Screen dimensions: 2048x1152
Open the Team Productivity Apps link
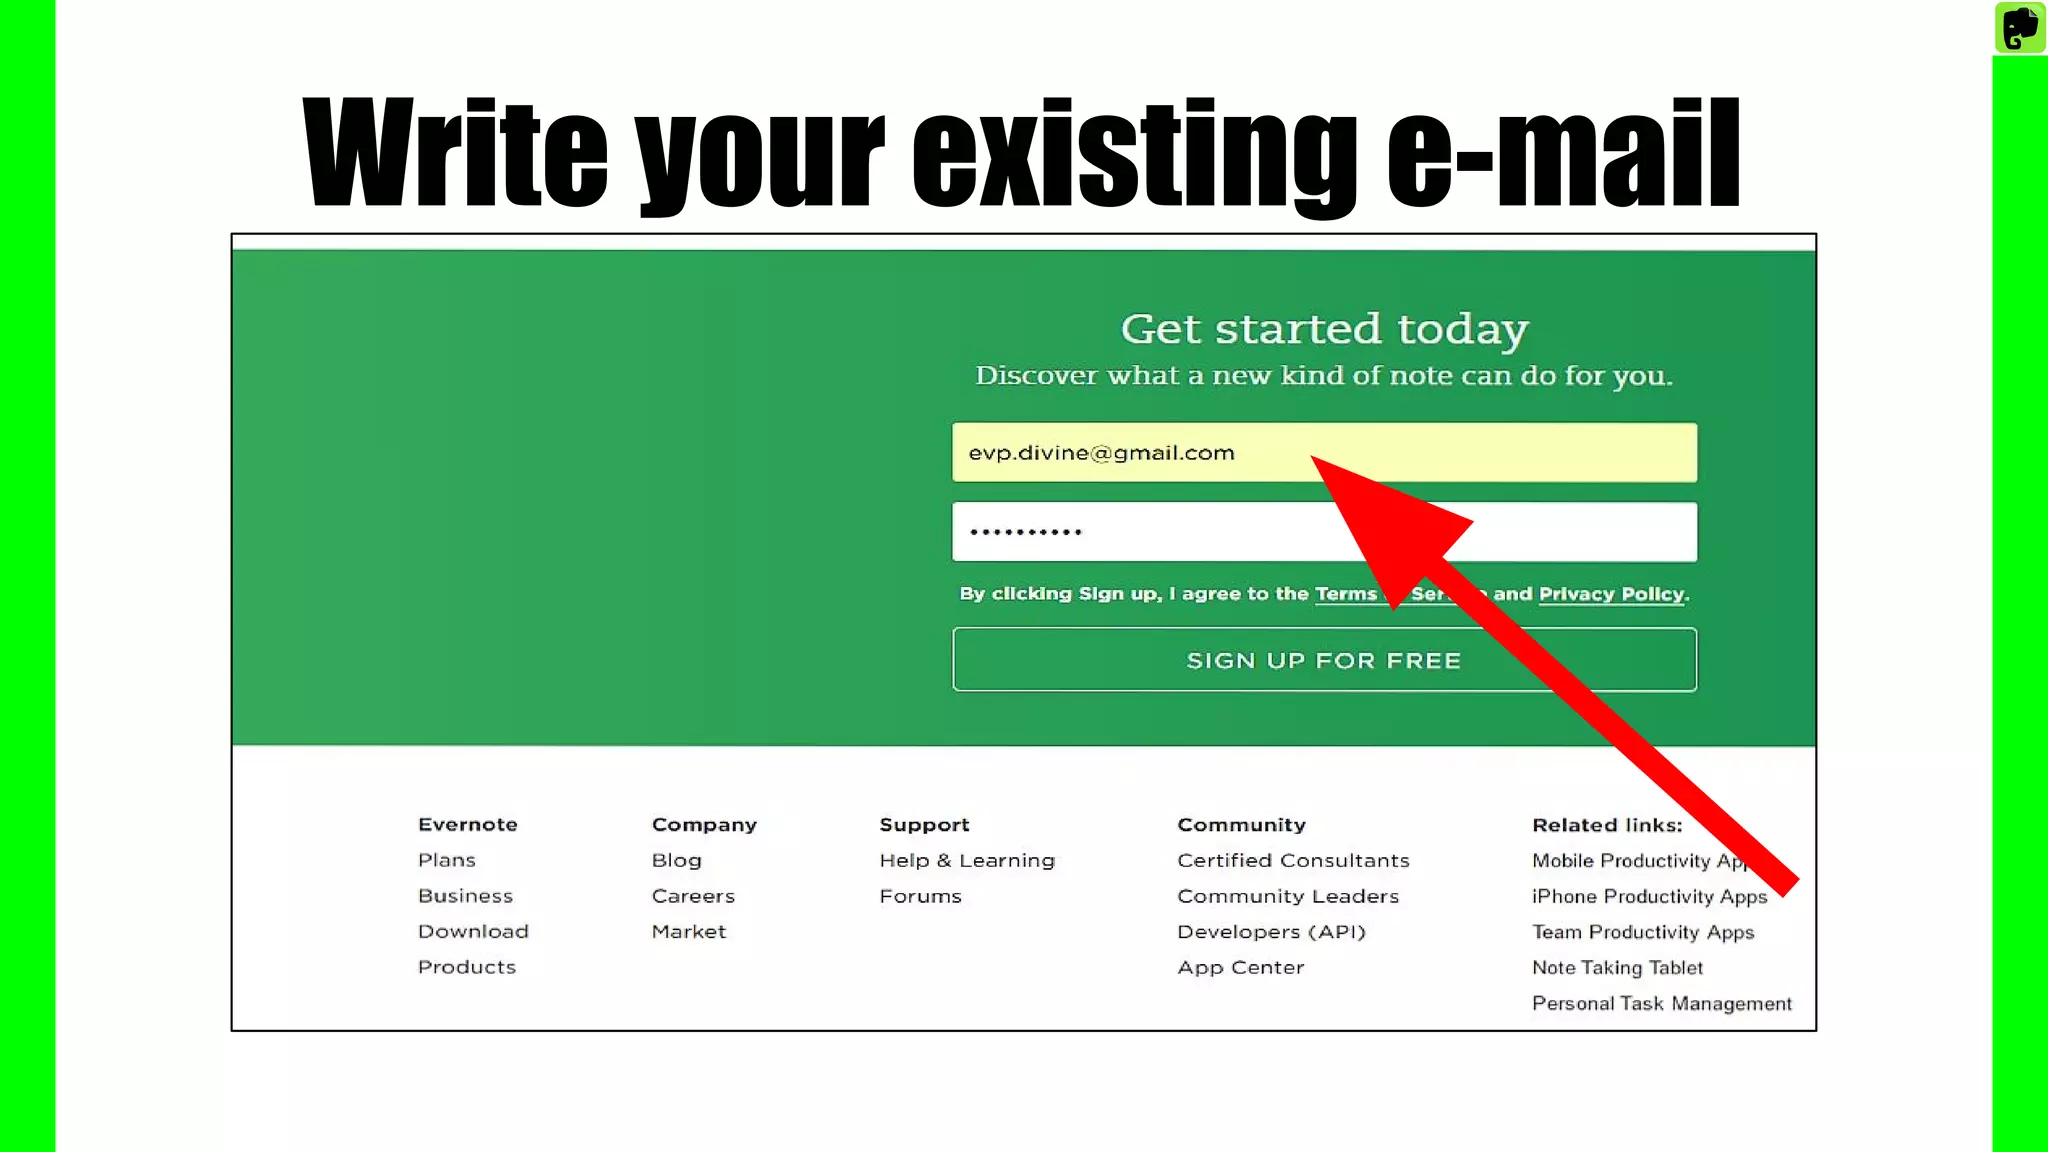click(1643, 932)
